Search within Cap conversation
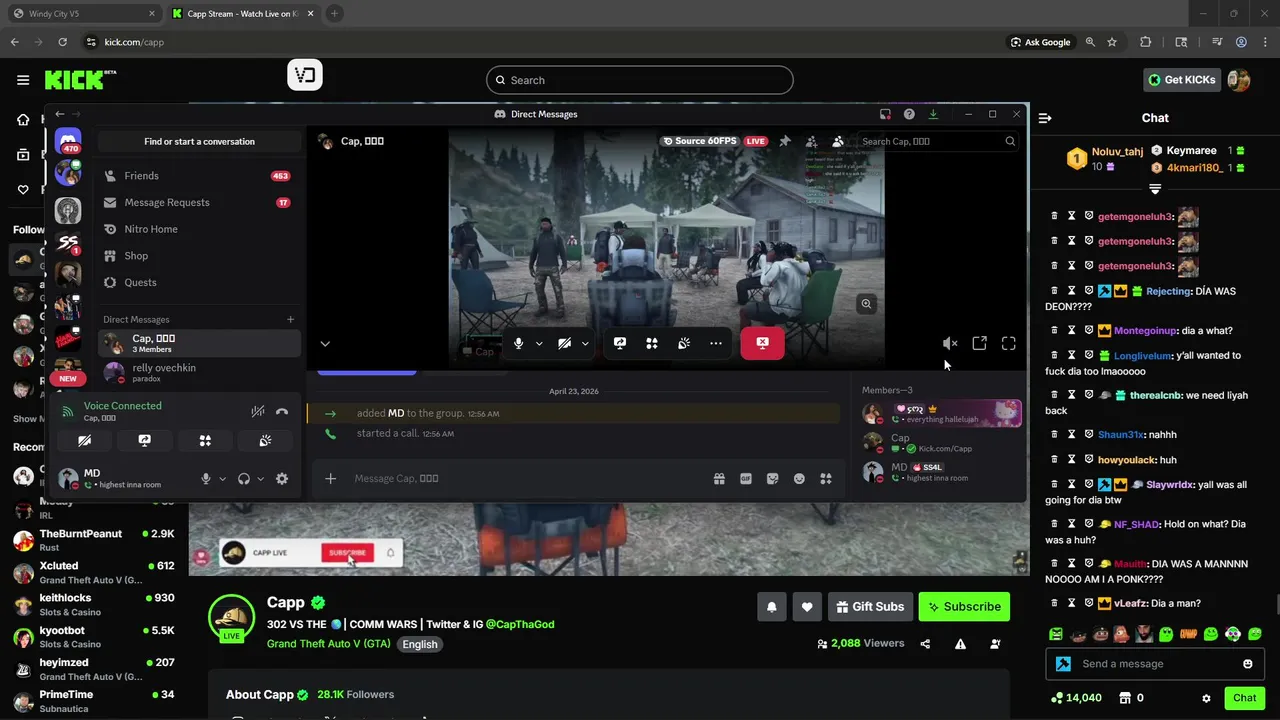 click(938, 141)
